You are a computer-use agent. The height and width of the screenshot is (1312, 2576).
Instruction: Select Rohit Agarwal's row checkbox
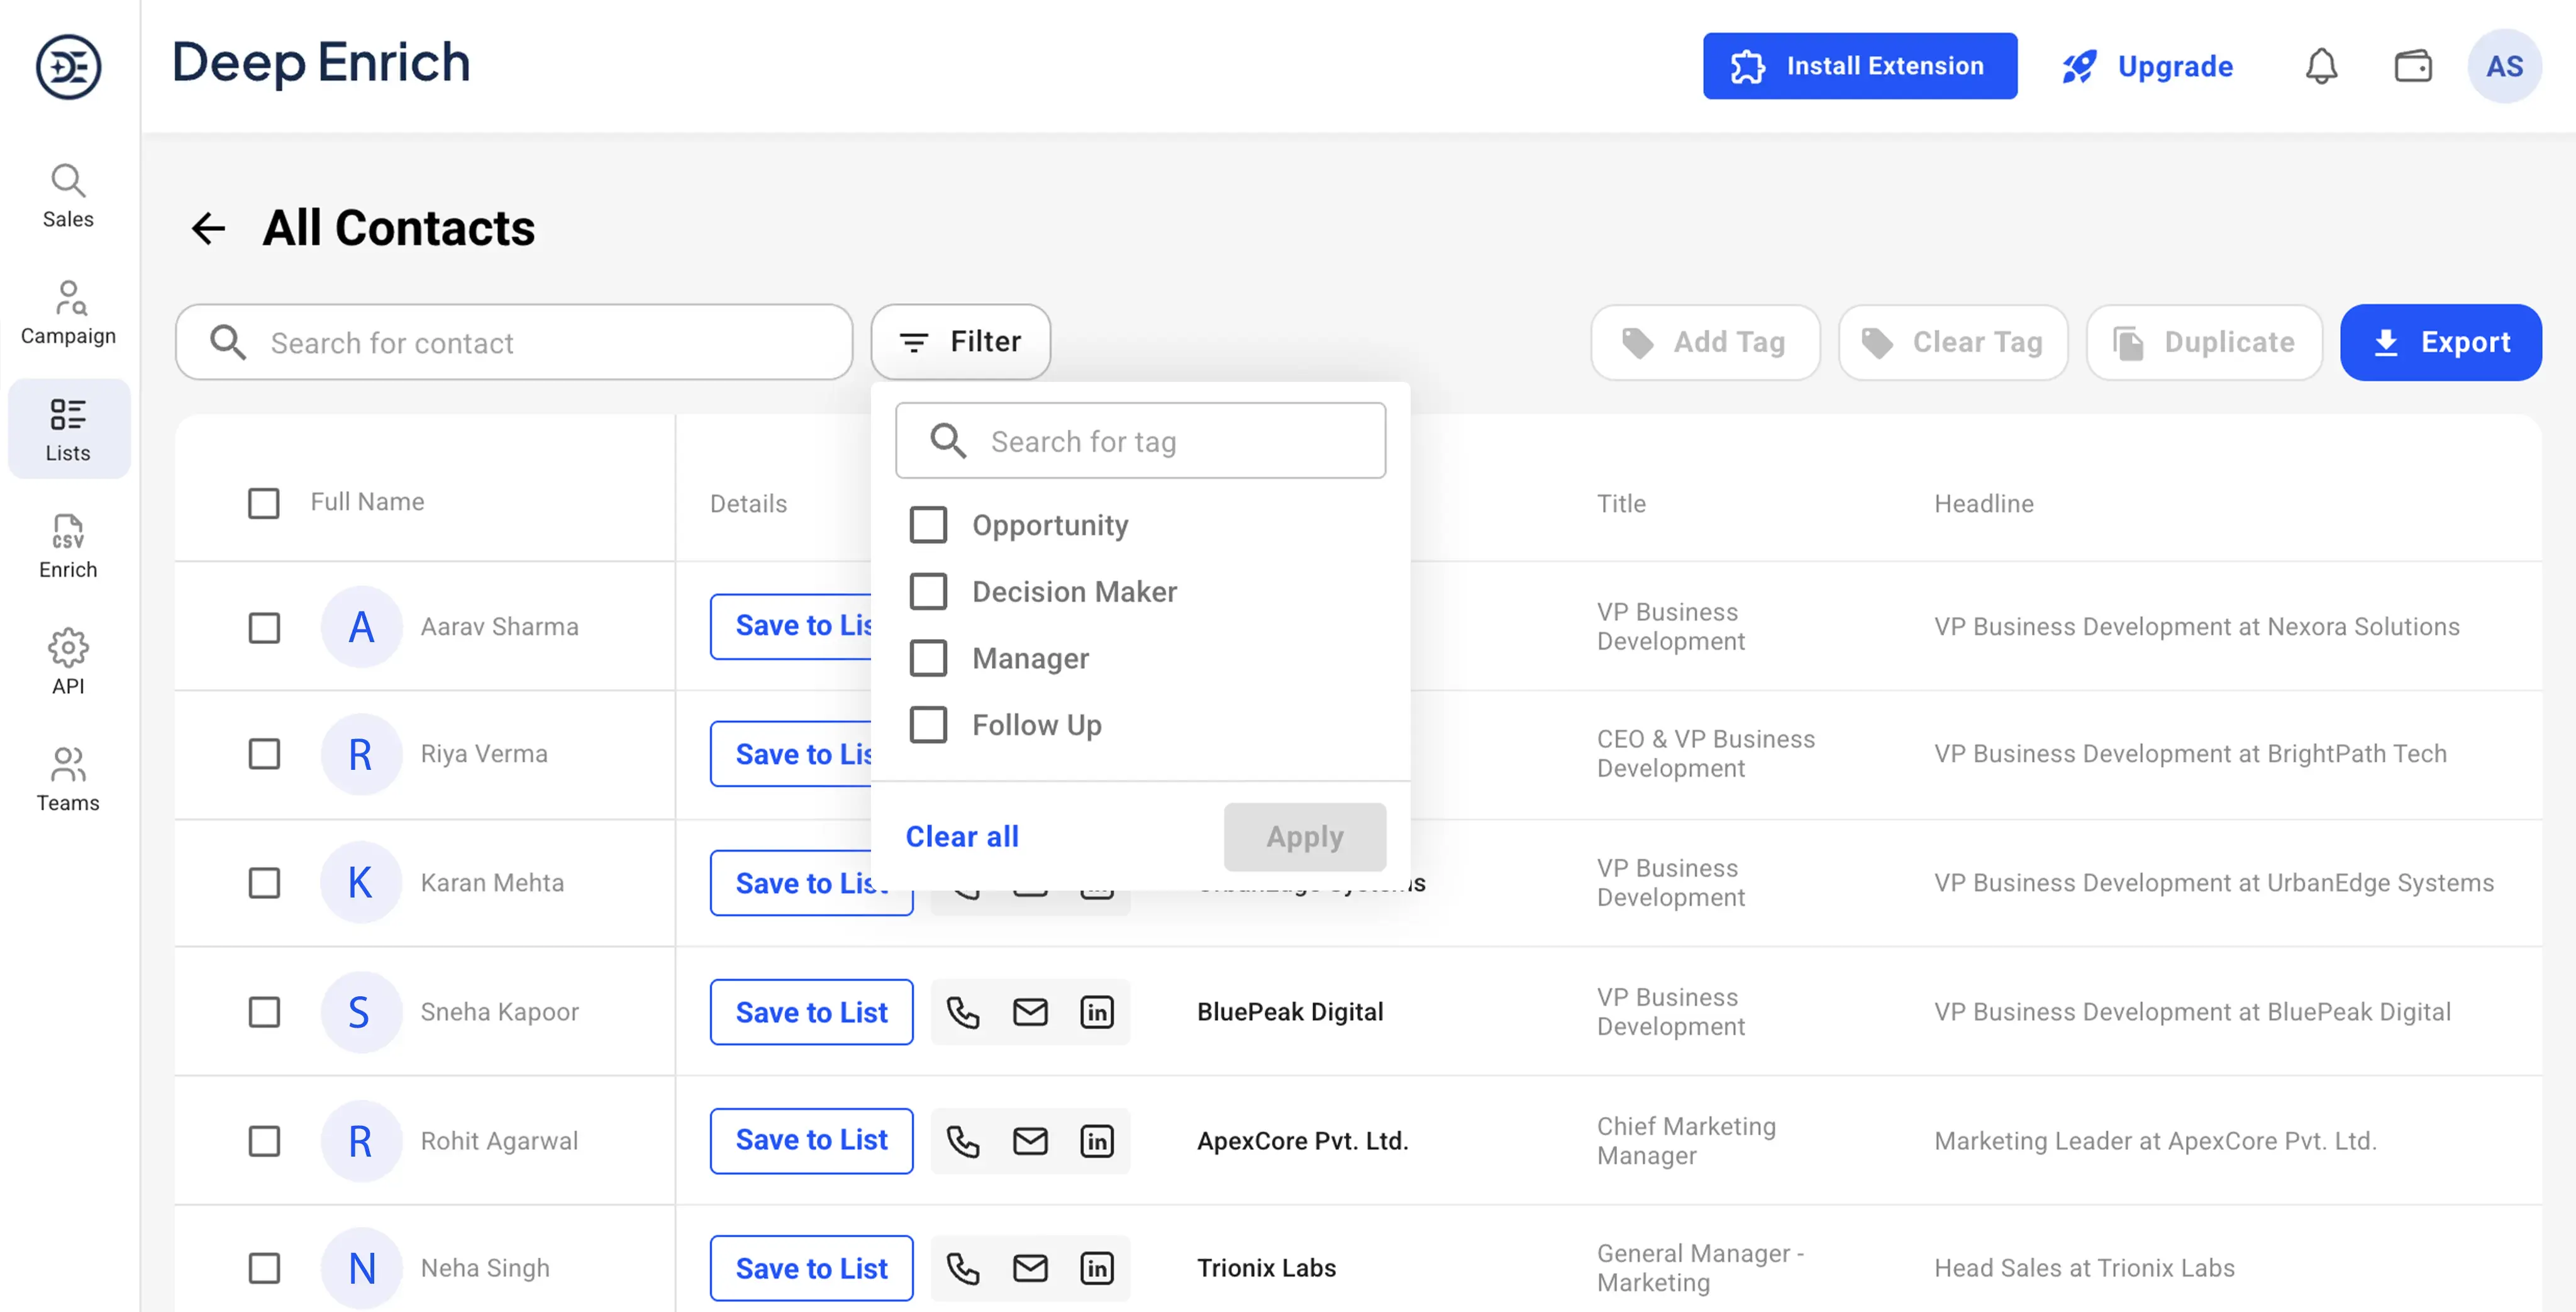(x=264, y=1141)
